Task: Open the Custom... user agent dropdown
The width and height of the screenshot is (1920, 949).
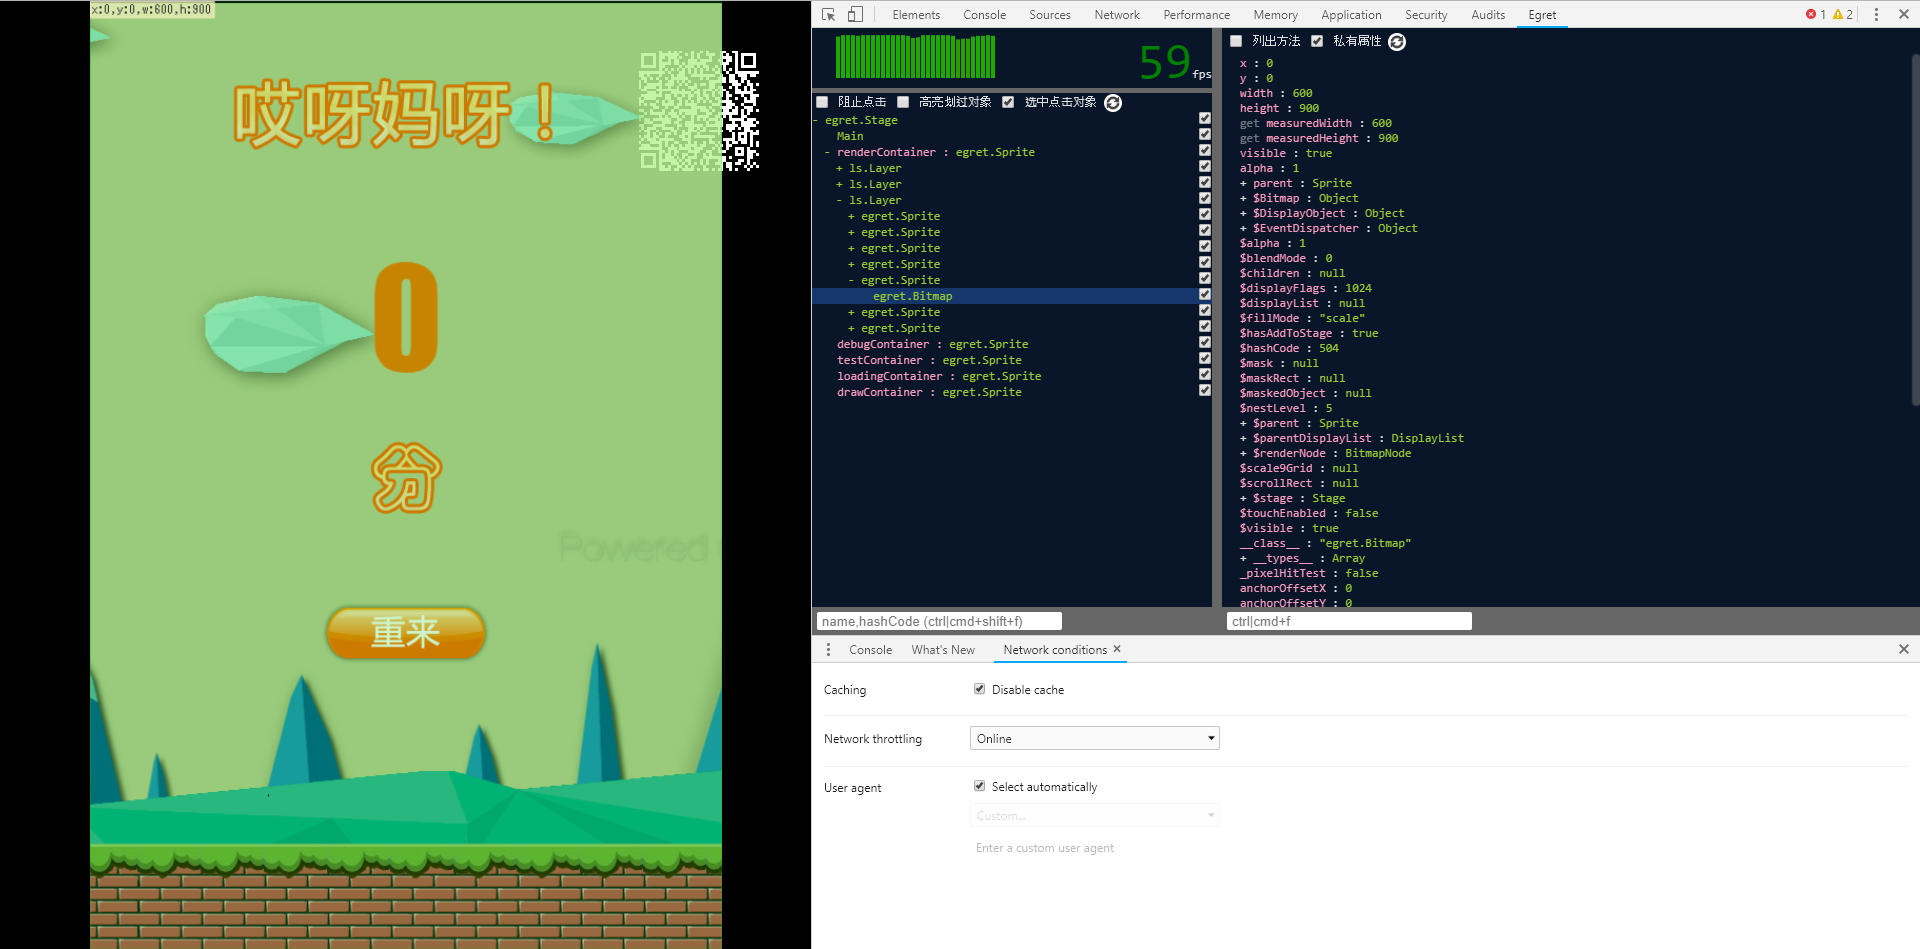Action: coord(1095,815)
